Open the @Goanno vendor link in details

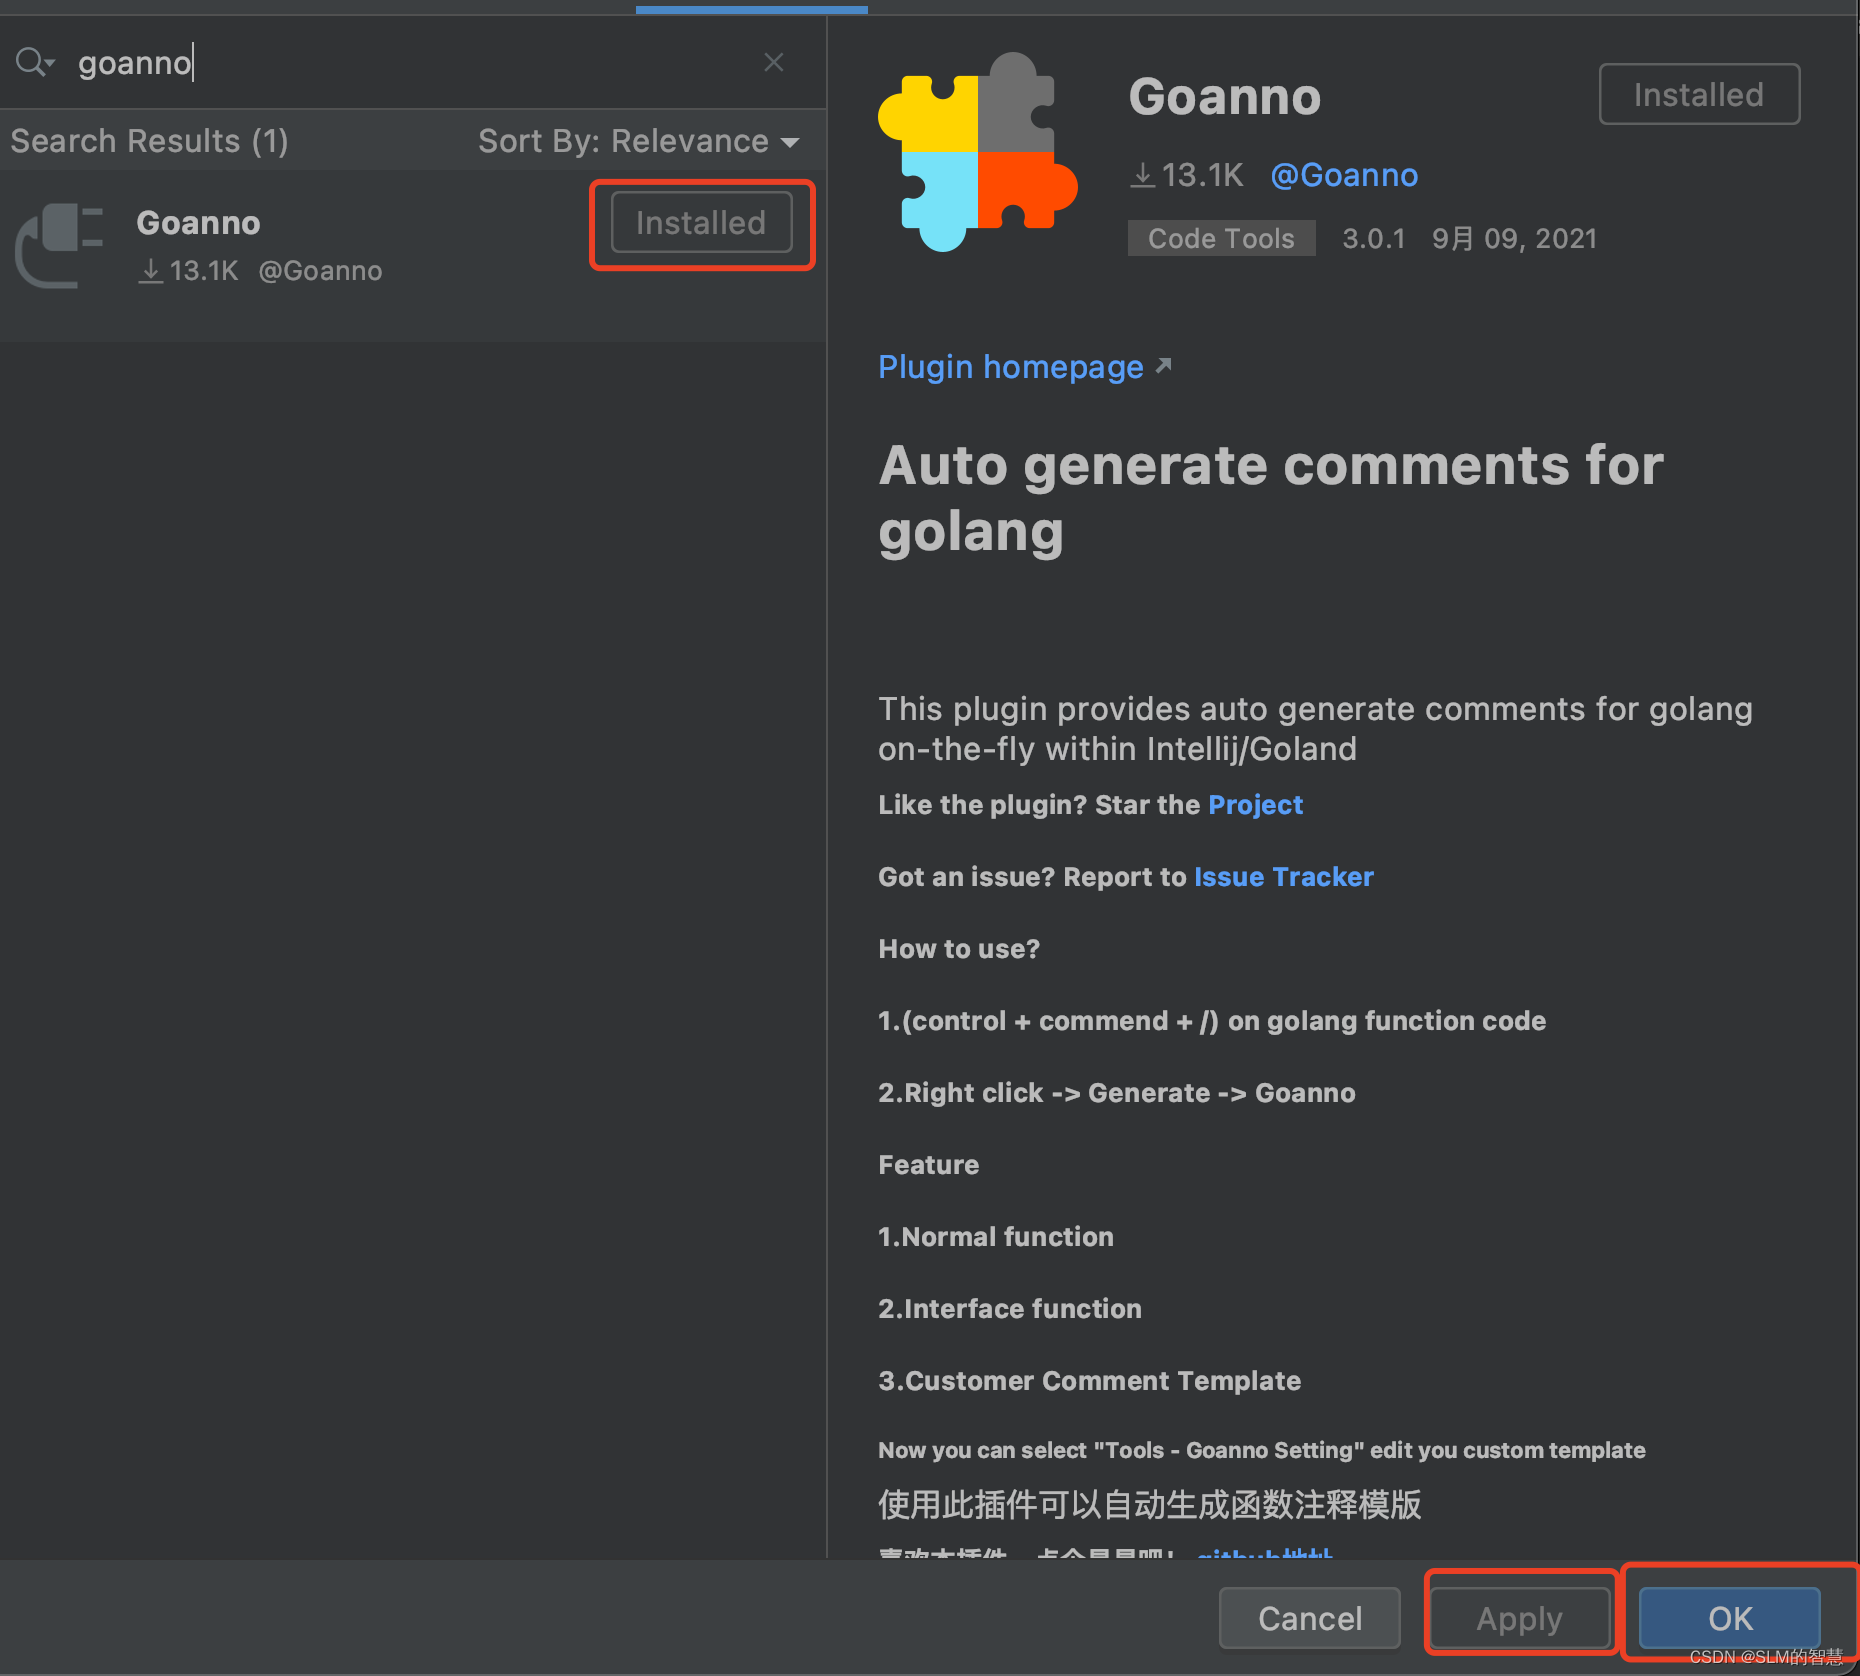tap(1344, 175)
